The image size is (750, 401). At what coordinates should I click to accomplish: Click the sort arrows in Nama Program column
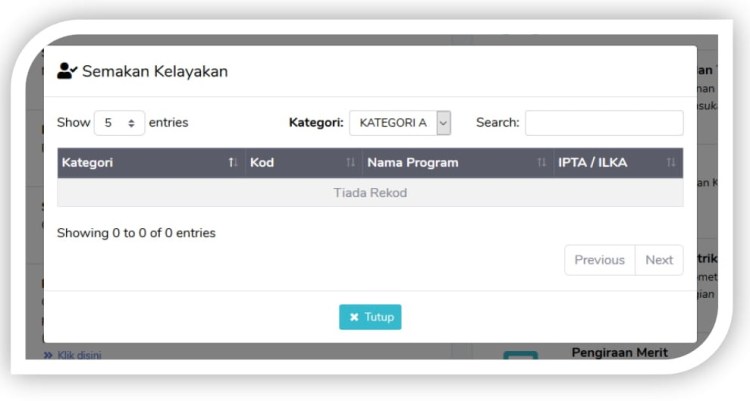tap(542, 163)
